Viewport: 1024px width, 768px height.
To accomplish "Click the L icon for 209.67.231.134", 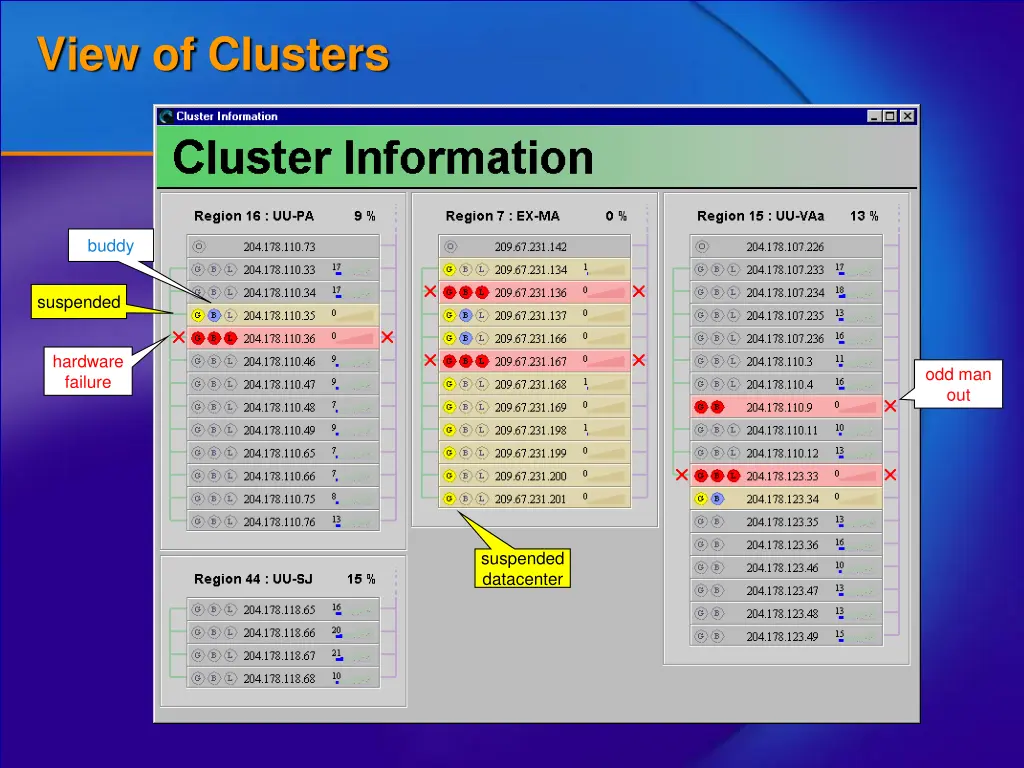I will coord(482,270).
